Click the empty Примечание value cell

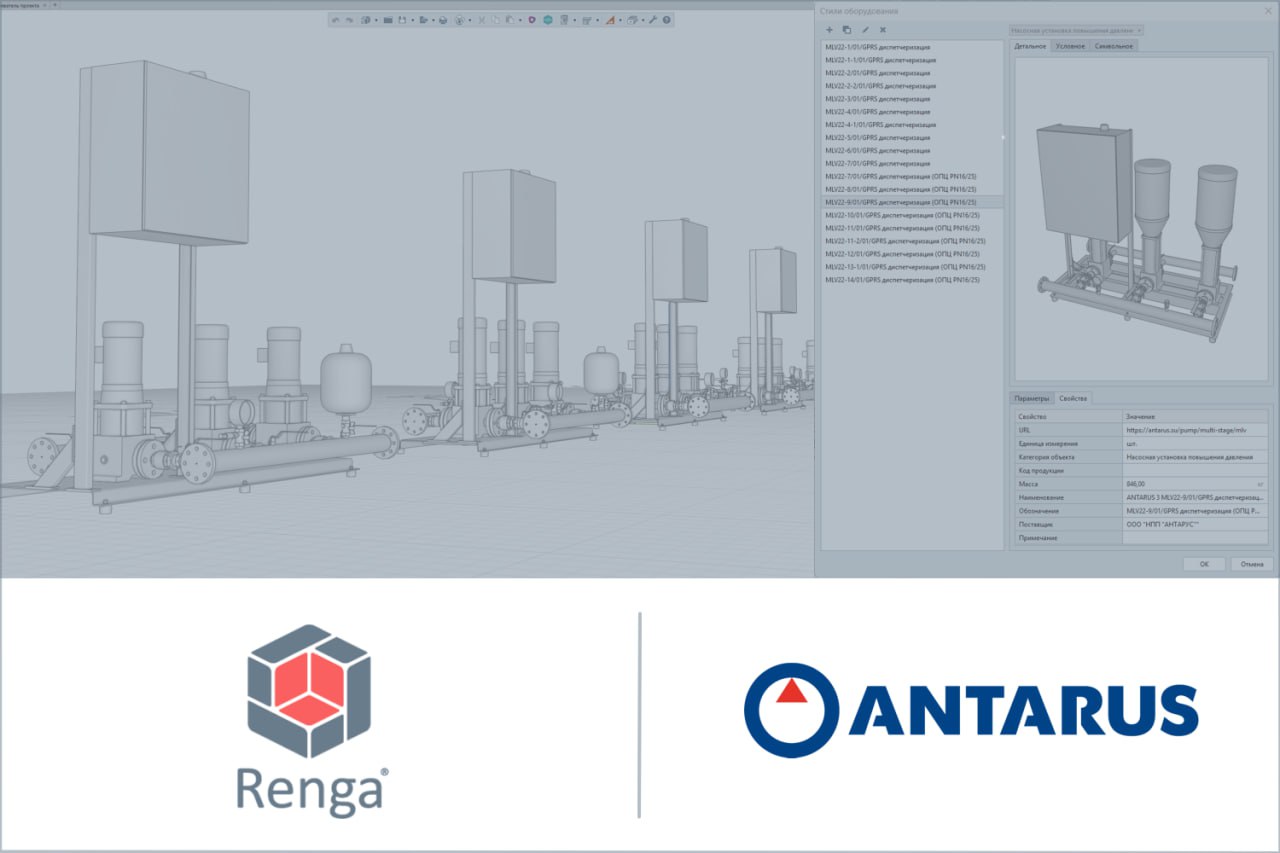point(1195,538)
